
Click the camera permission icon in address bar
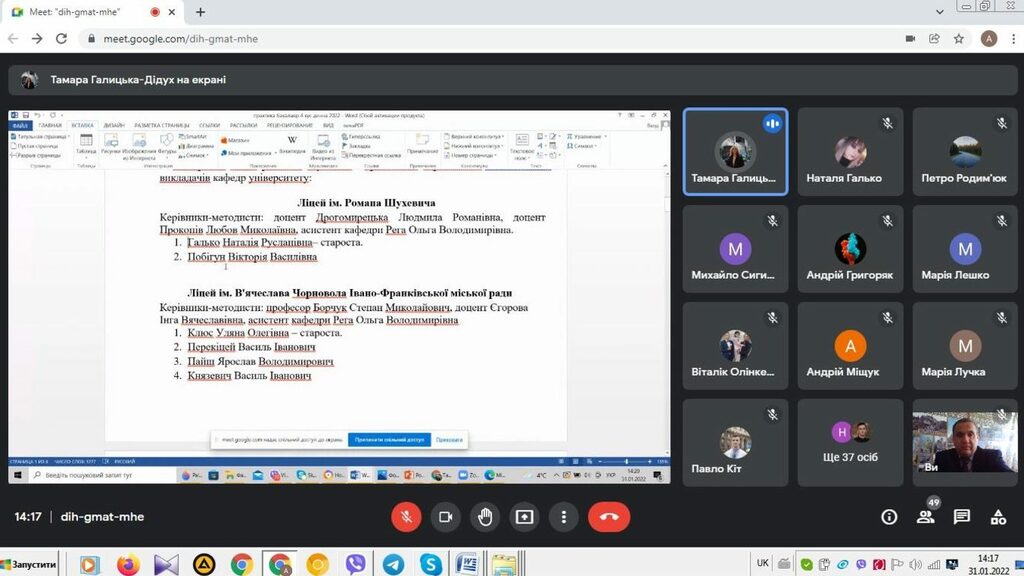(910, 39)
